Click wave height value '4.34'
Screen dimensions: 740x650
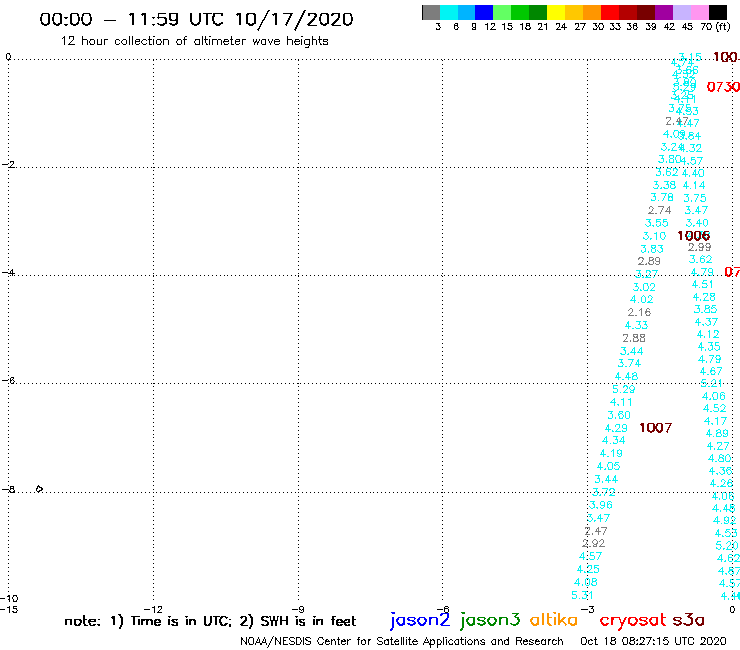pos(614,440)
